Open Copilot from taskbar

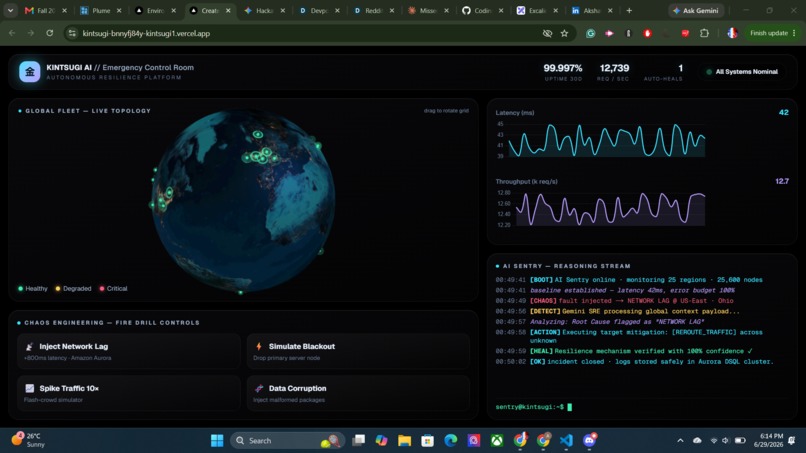click(381, 440)
